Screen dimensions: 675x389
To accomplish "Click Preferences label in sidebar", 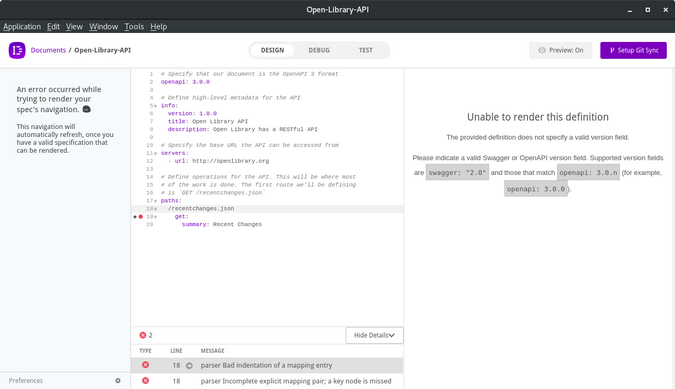I will (x=26, y=380).
